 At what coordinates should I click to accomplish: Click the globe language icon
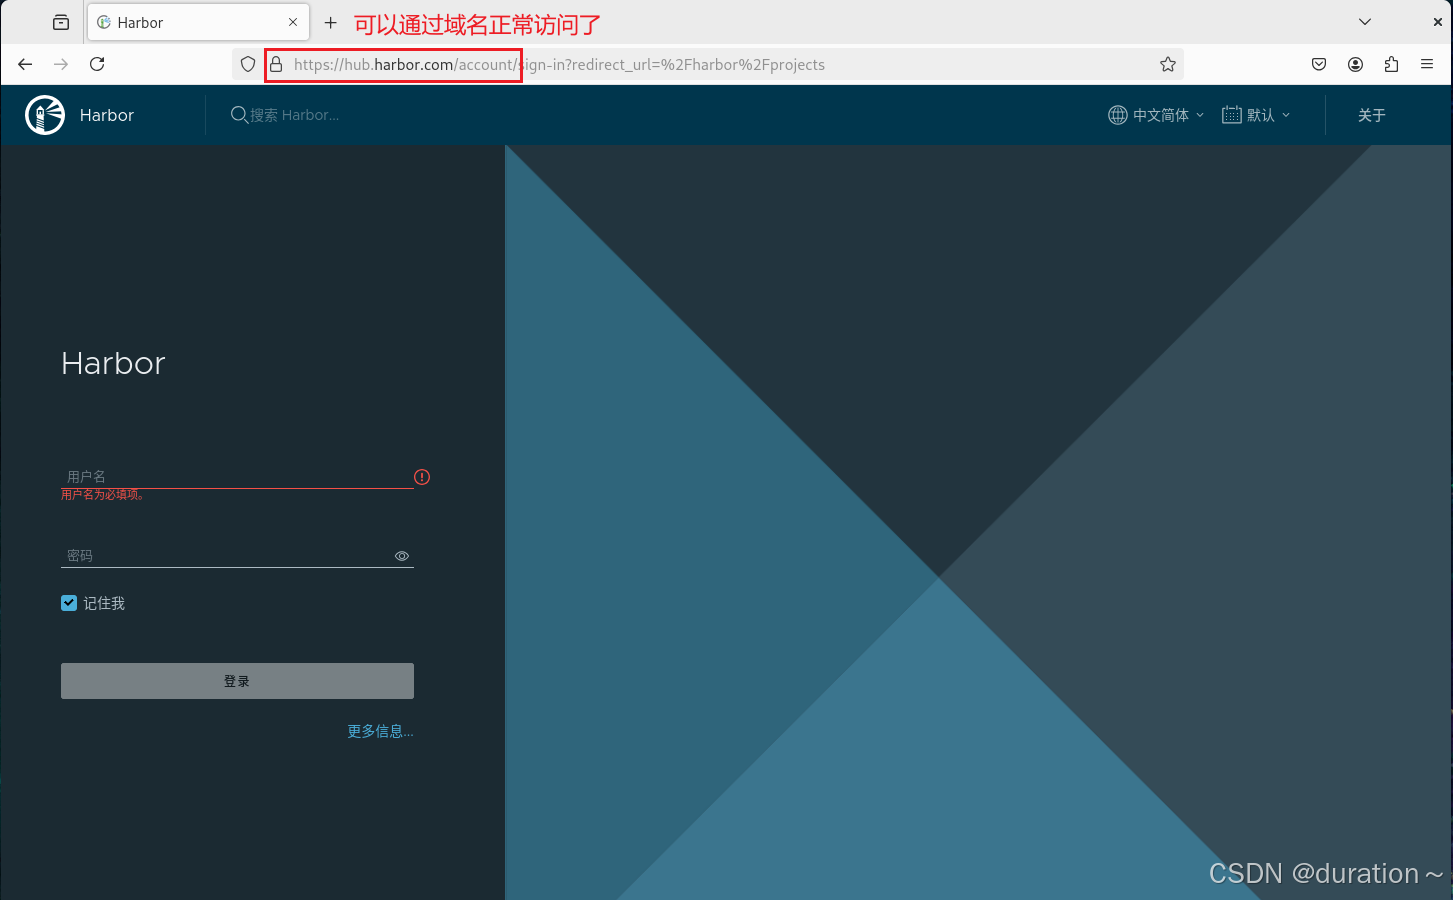[1118, 115]
